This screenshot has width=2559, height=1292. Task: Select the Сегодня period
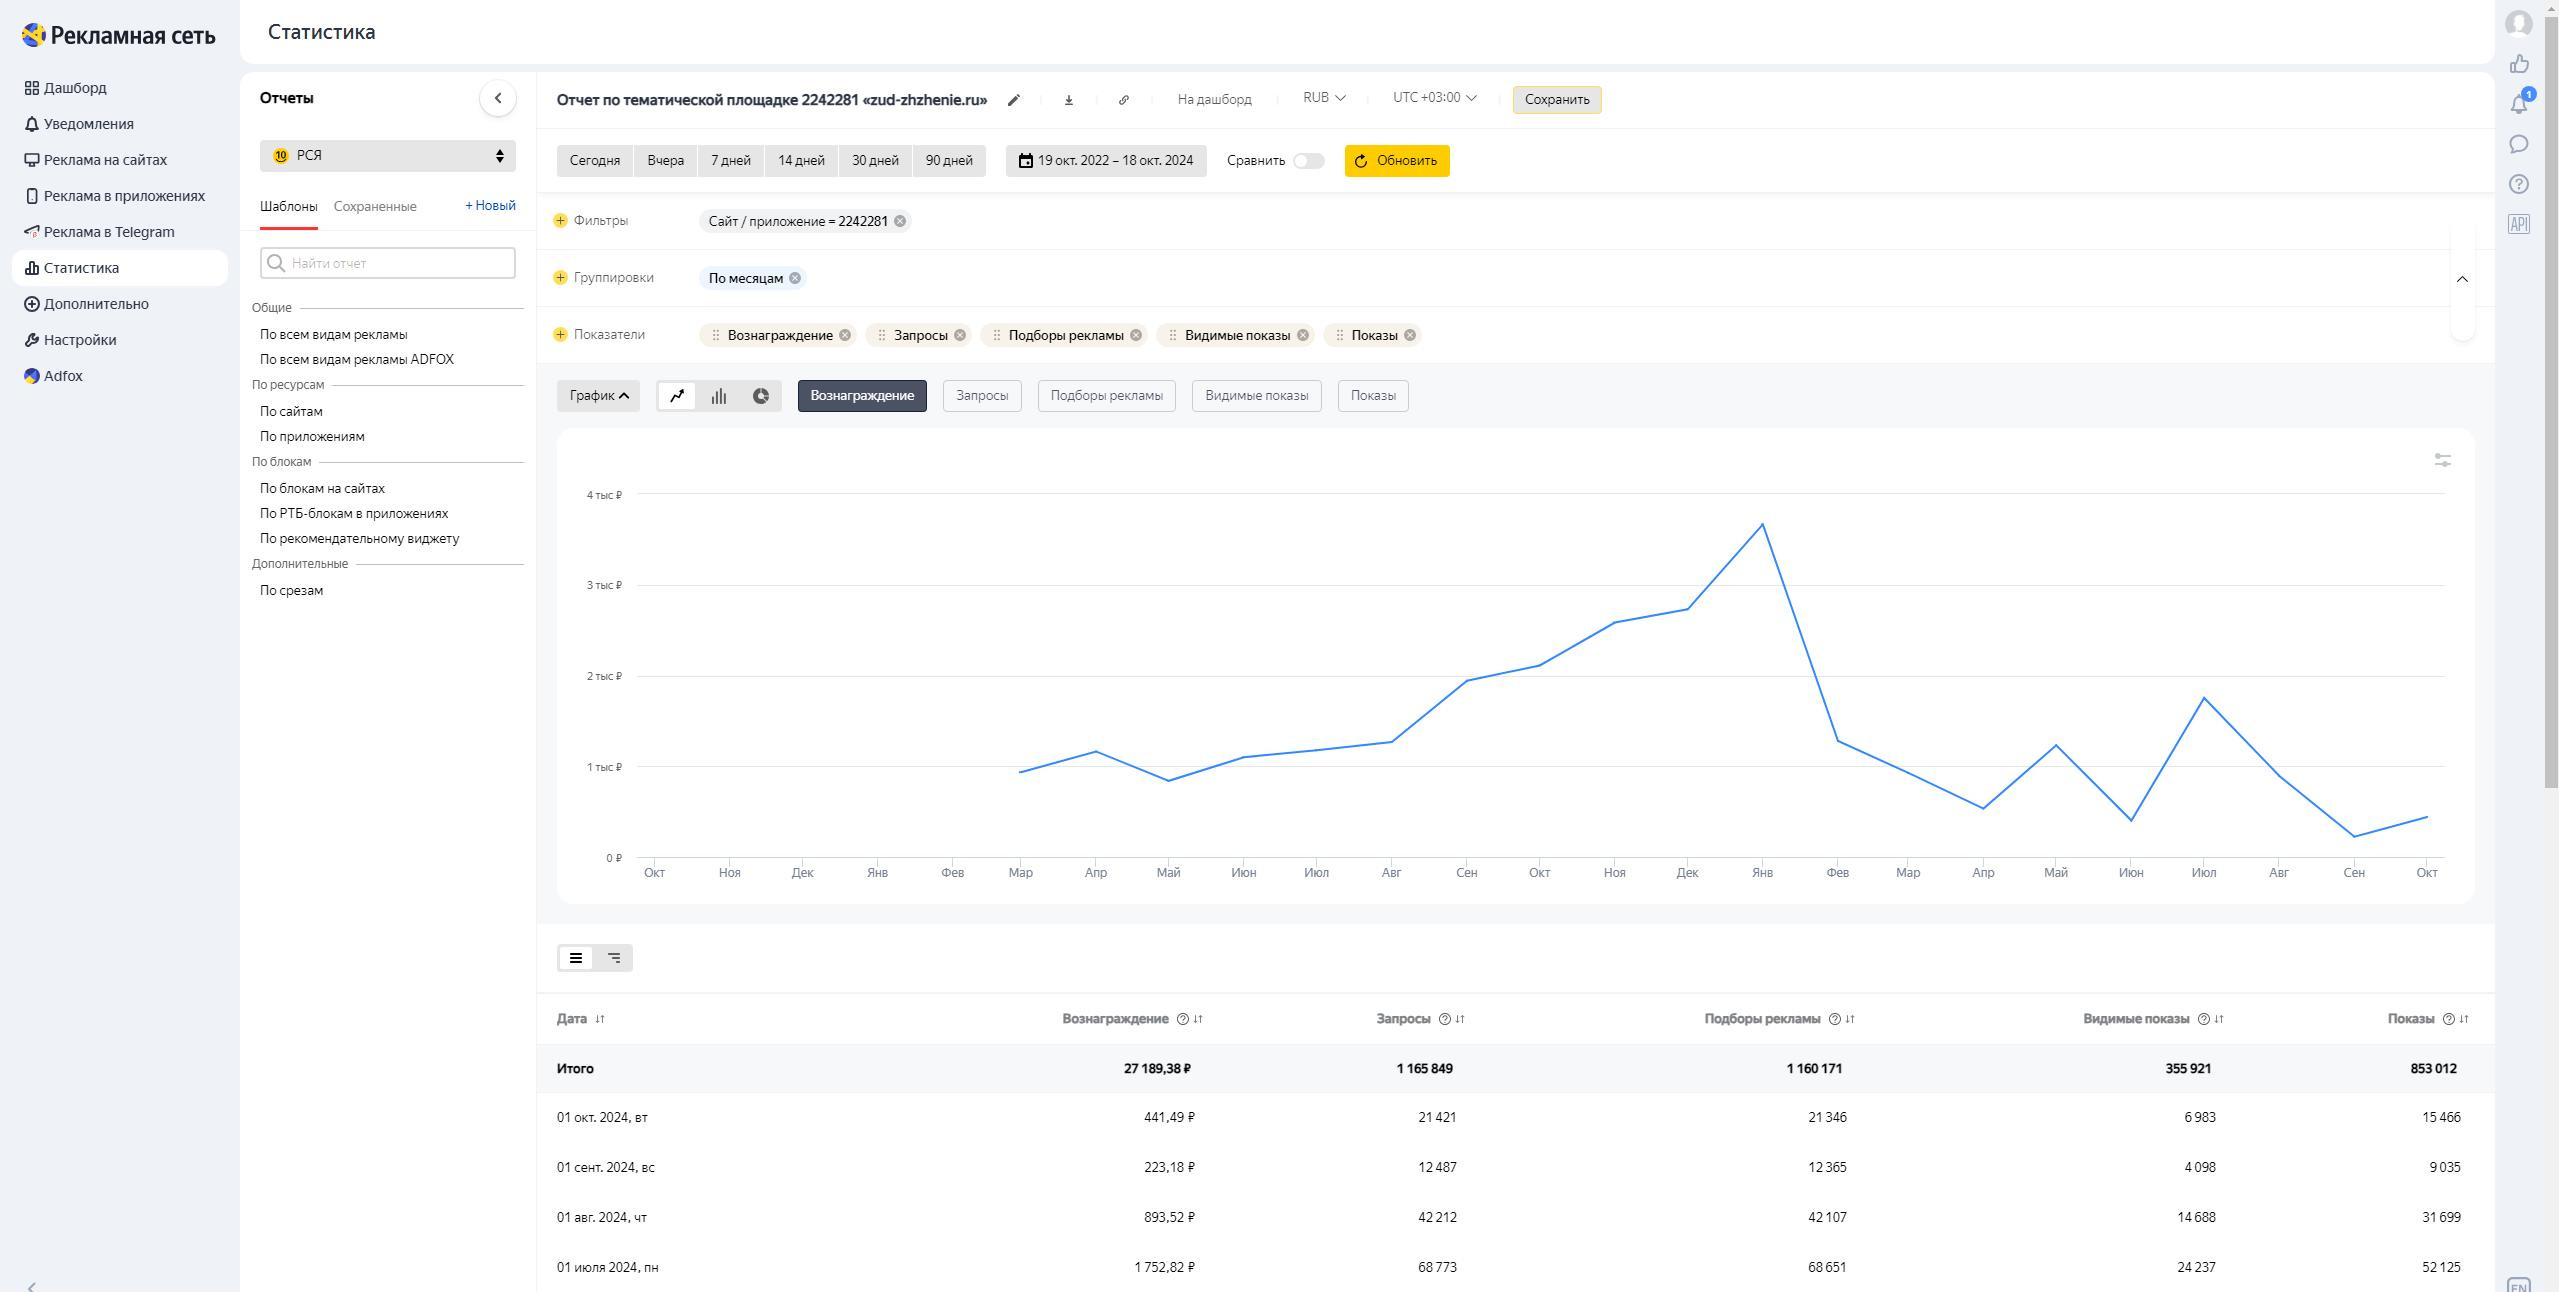(x=595, y=161)
